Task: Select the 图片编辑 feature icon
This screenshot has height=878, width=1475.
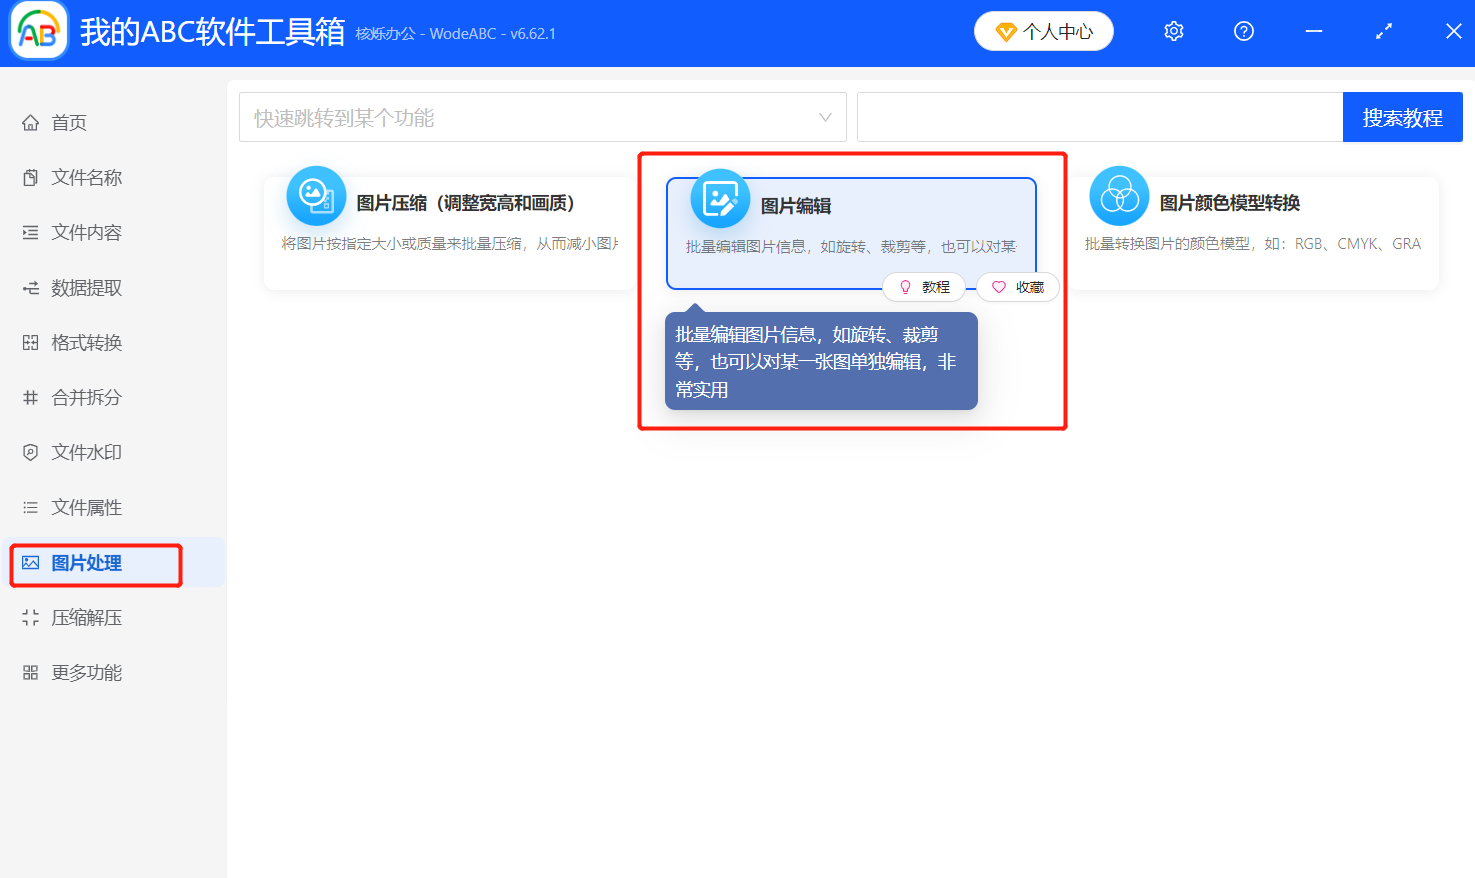Action: (719, 199)
